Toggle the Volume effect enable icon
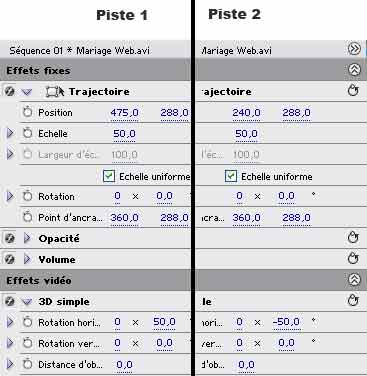367x376 pixels. tap(10, 259)
